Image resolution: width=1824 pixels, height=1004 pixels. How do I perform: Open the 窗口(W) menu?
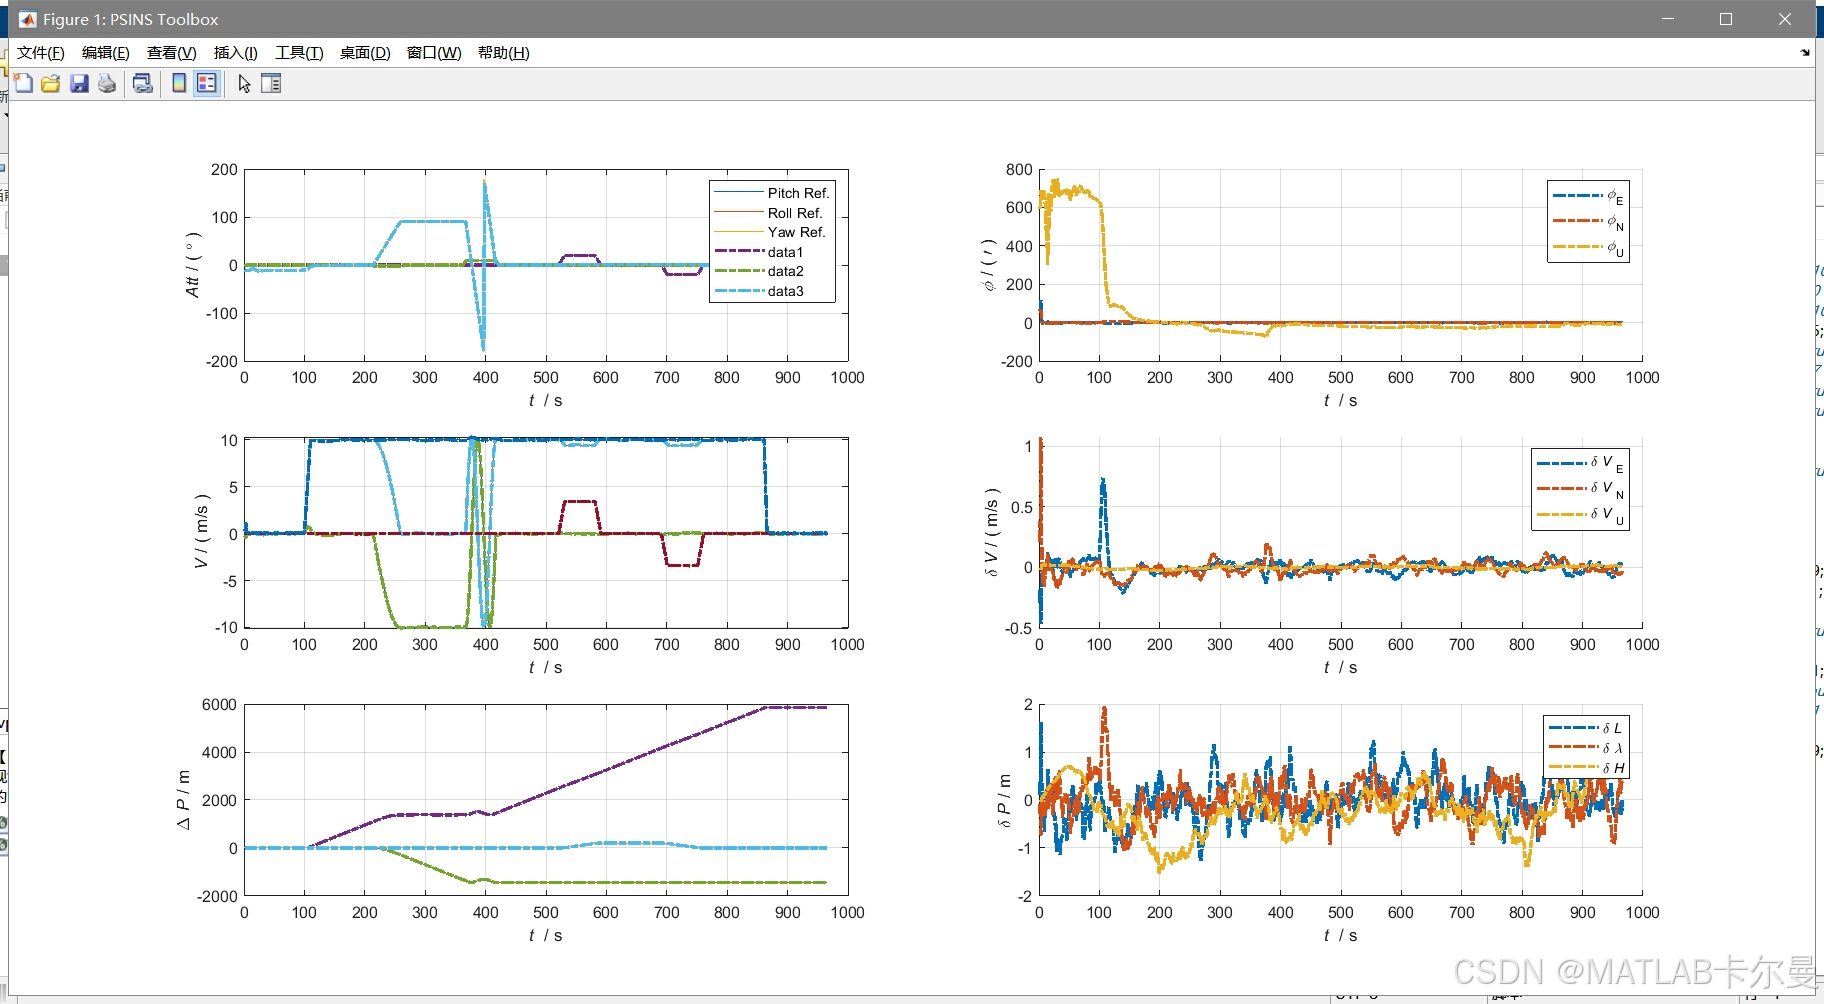pos(434,53)
